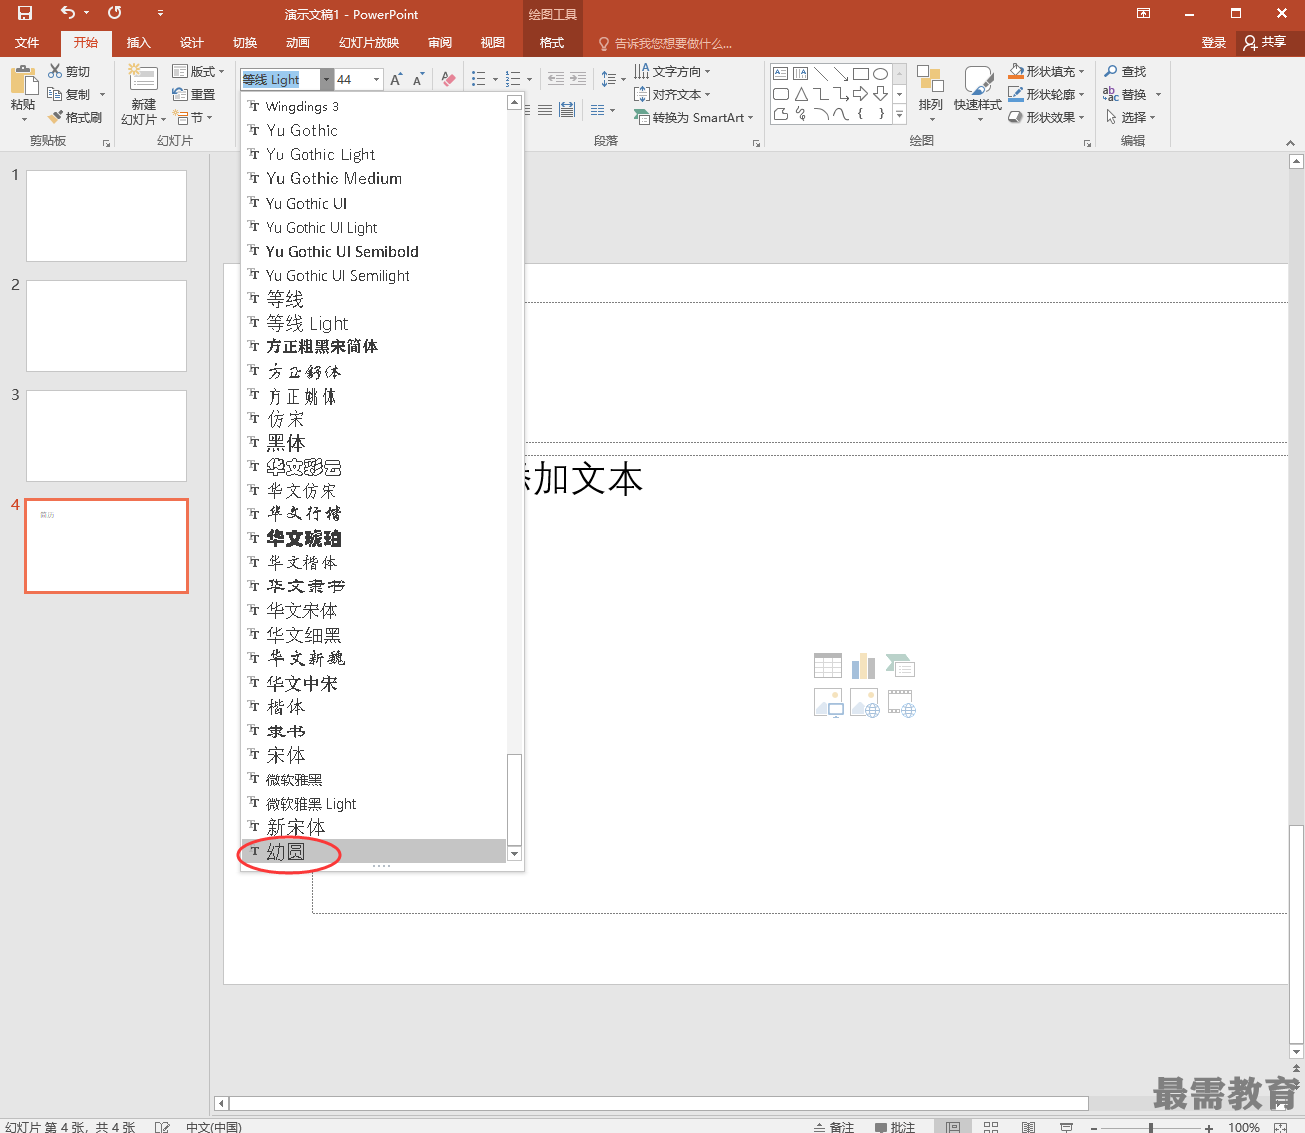Screen dimensions: 1305x1133
Task: Select slide 4 thumbnail
Action: point(106,546)
